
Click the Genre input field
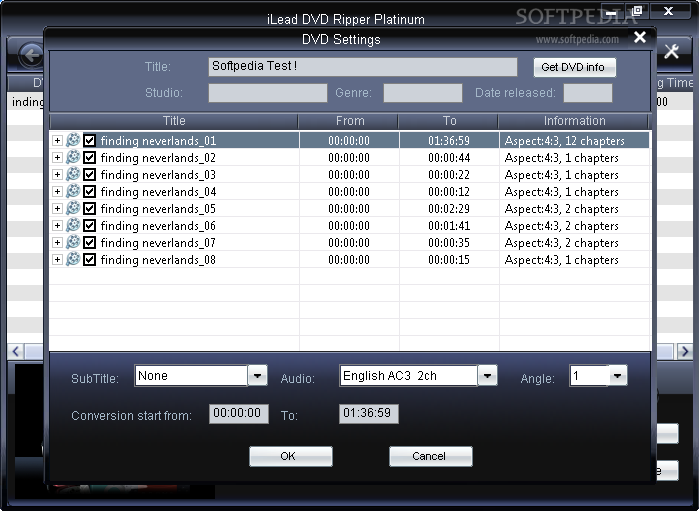(423, 93)
